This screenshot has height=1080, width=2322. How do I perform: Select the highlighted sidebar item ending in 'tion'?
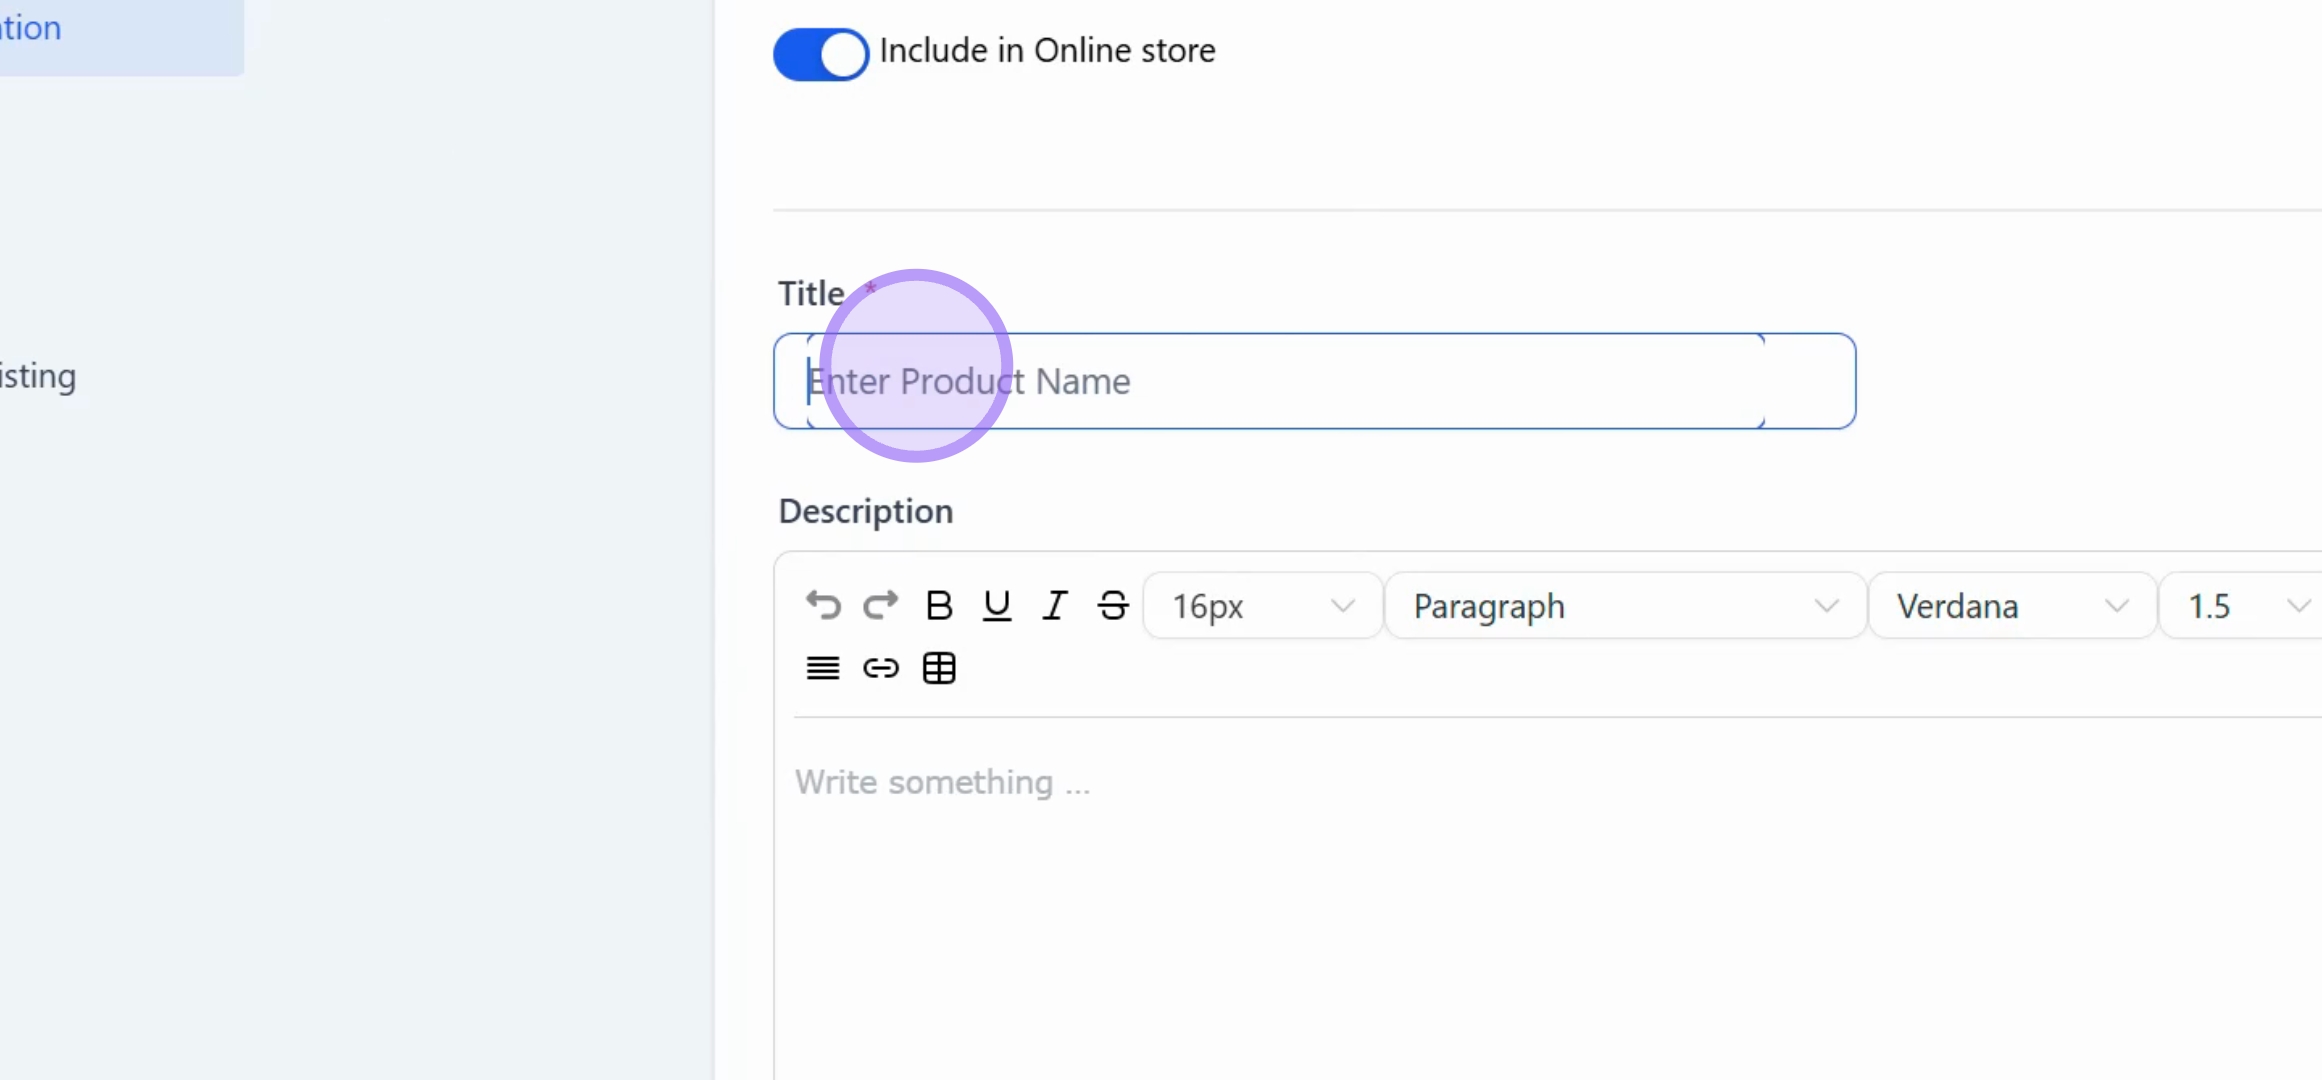coord(120,30)
